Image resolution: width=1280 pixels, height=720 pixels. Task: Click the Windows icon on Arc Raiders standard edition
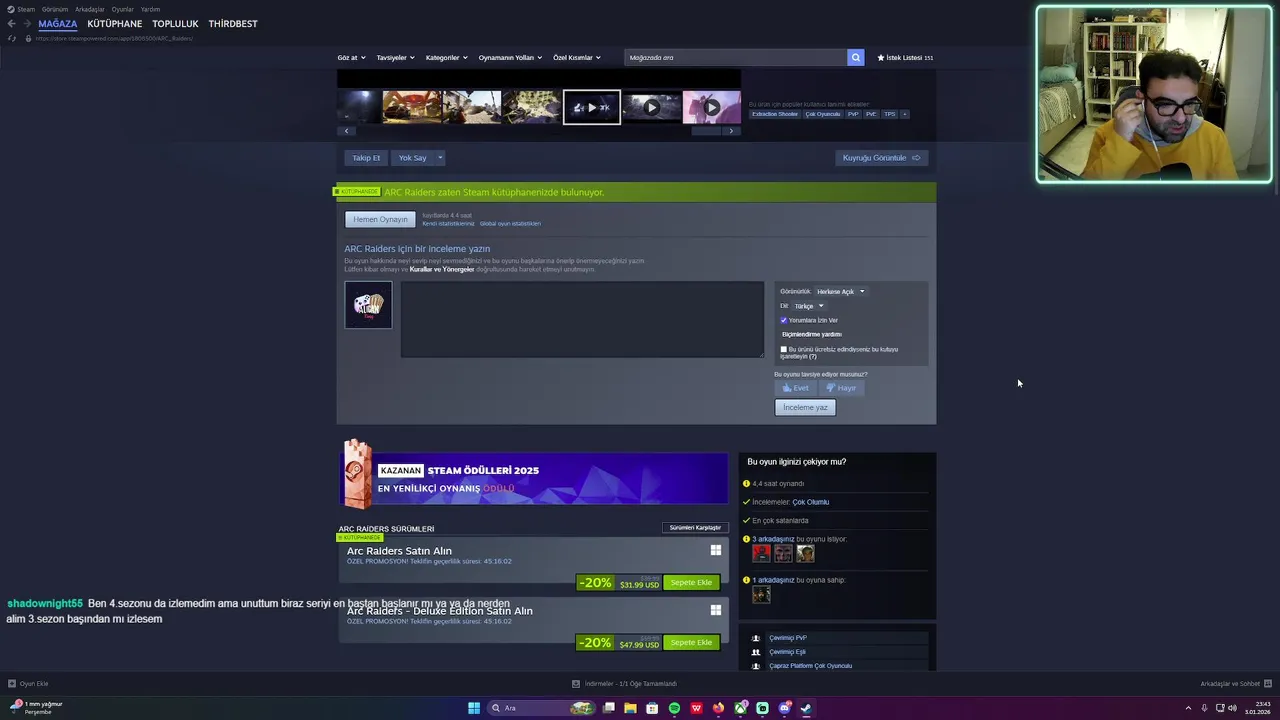[716, 550]
